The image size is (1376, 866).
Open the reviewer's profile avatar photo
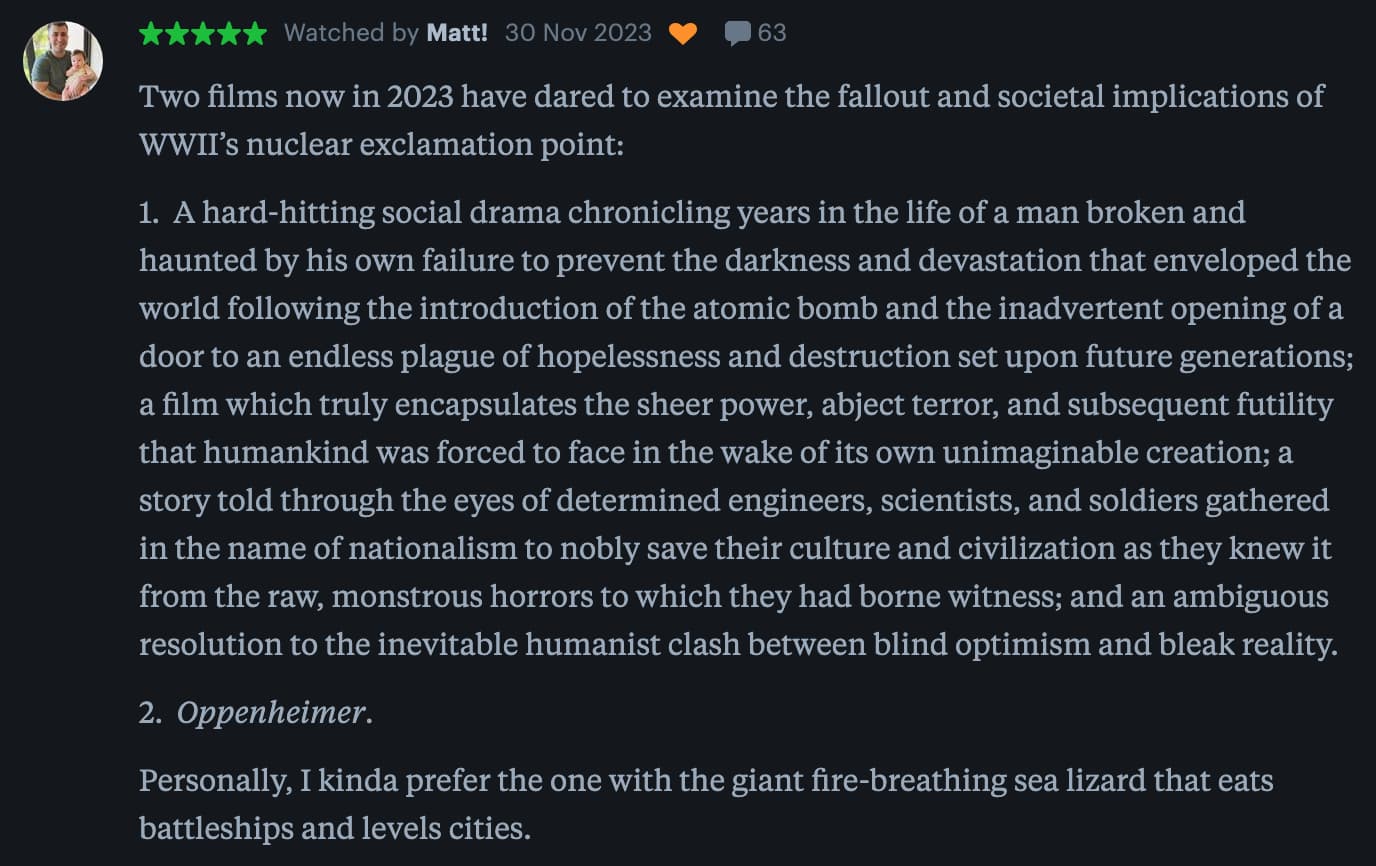tap(63, 61)
